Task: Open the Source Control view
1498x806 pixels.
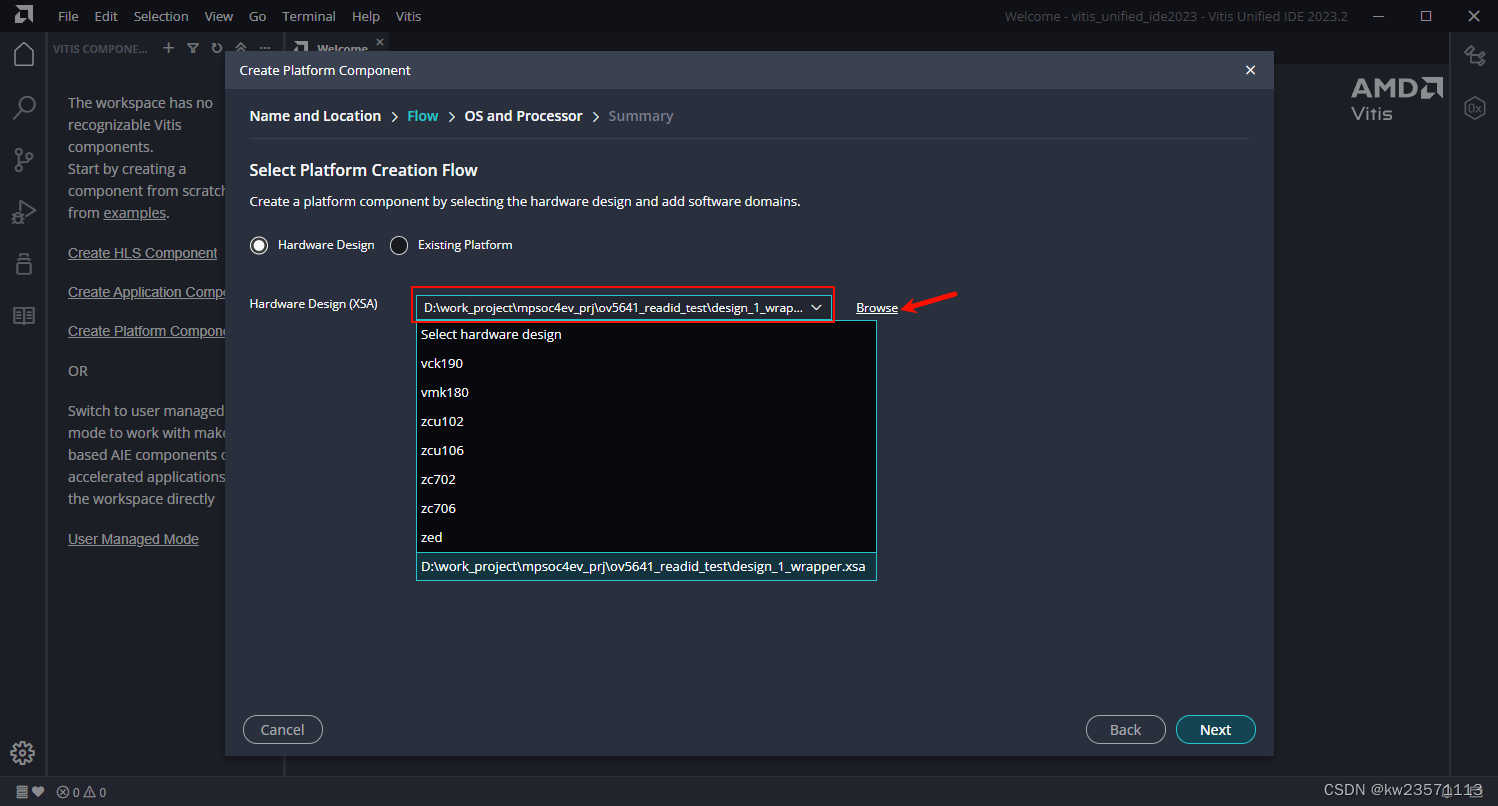Action: (x=24, y=159)
